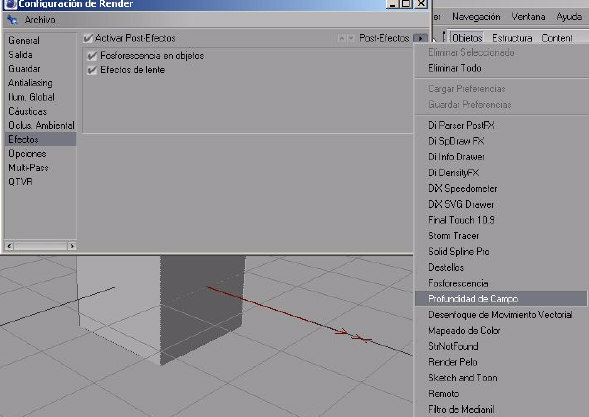
Task: Click Cargar Preferencias menu entry
Action: (467, 89)
